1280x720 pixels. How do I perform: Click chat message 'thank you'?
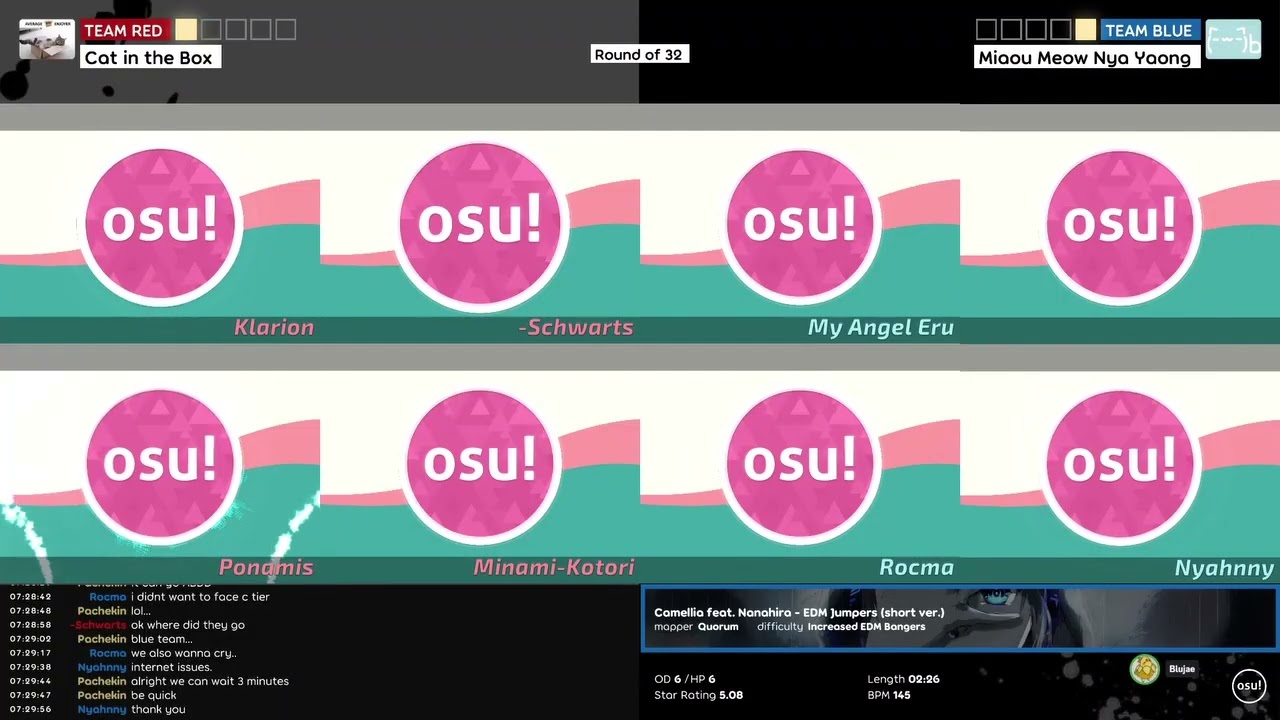[x=158, y=709]
